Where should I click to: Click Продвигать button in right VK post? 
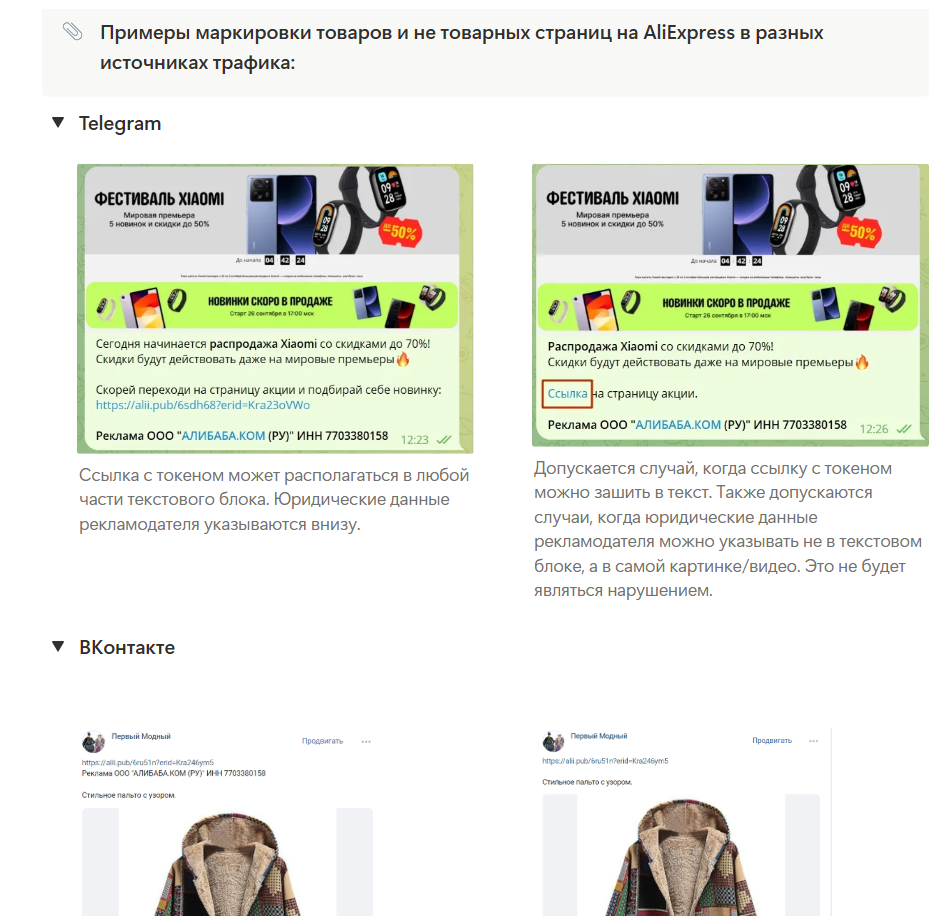point(772,741)
